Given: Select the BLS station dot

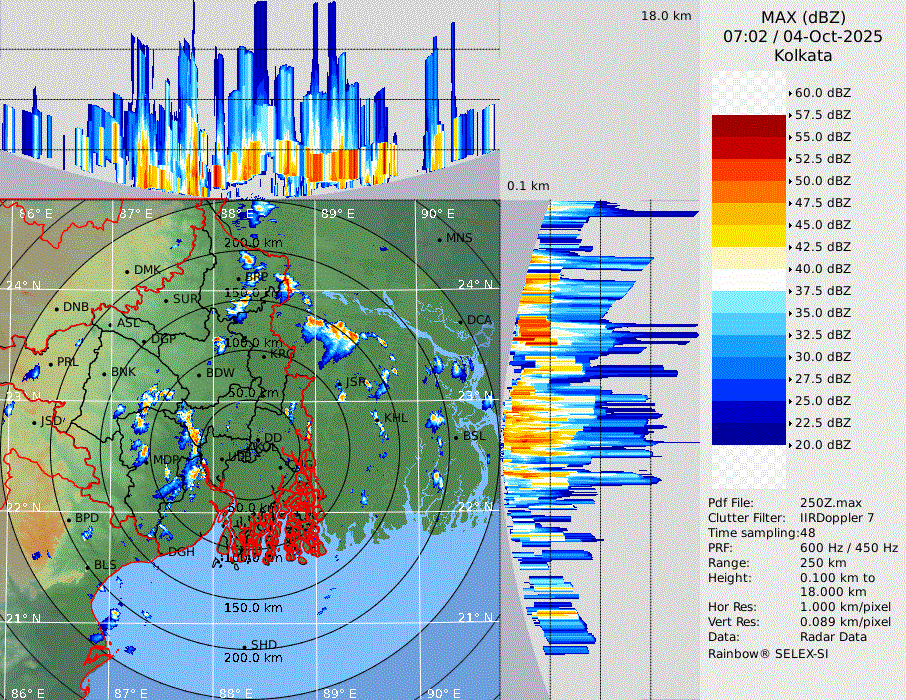Looking at the screenshot, I should click(88, 567).
